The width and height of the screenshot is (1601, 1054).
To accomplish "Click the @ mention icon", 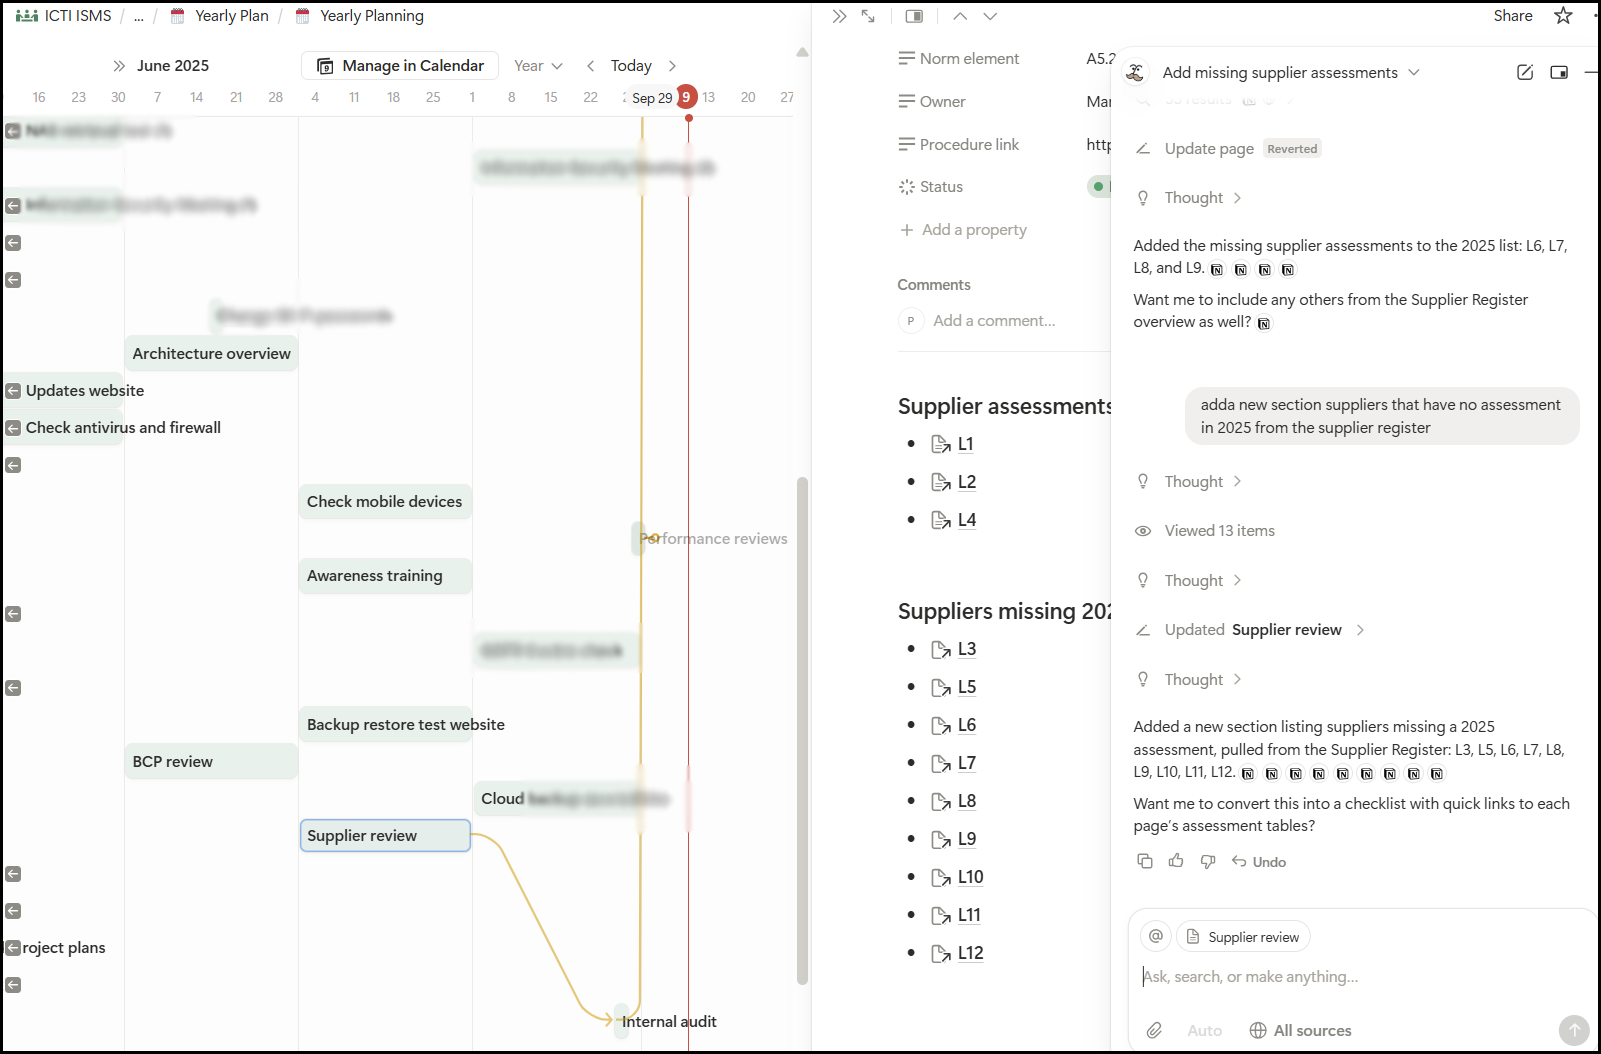I will click(1156, 936).
